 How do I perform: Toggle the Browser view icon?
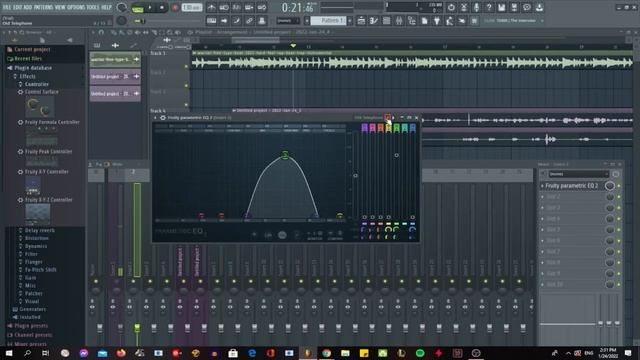411,20
